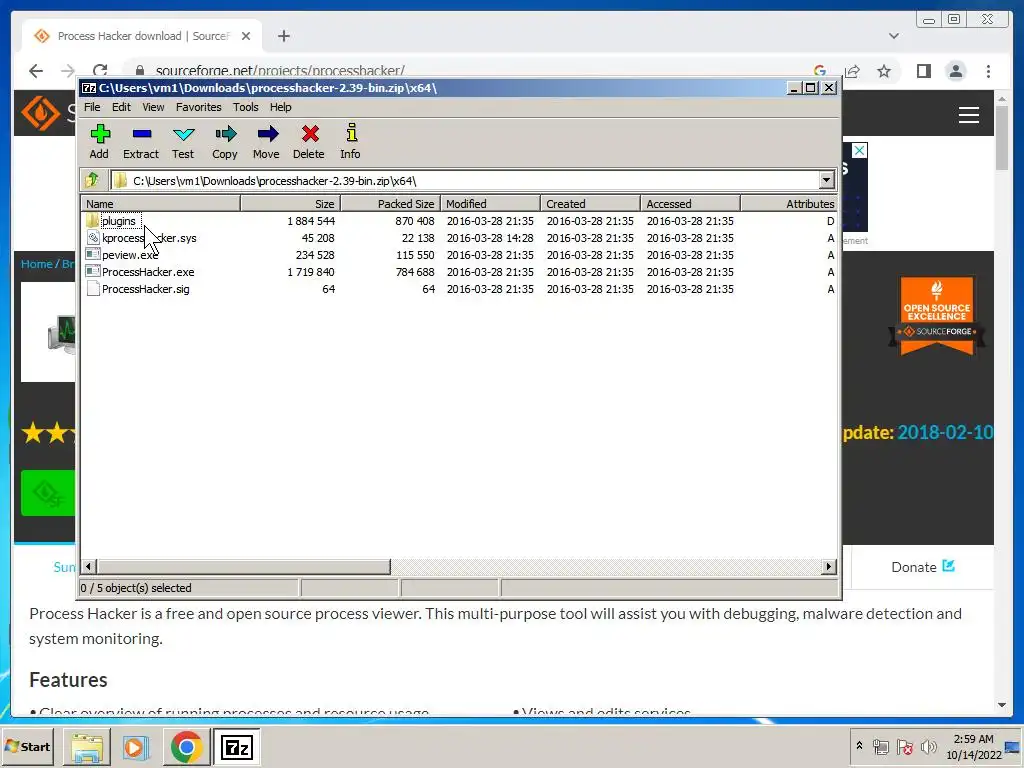Sort by the Accessed column header
The height and width of the screenshot is (768, 1024).
pos(690,204)
